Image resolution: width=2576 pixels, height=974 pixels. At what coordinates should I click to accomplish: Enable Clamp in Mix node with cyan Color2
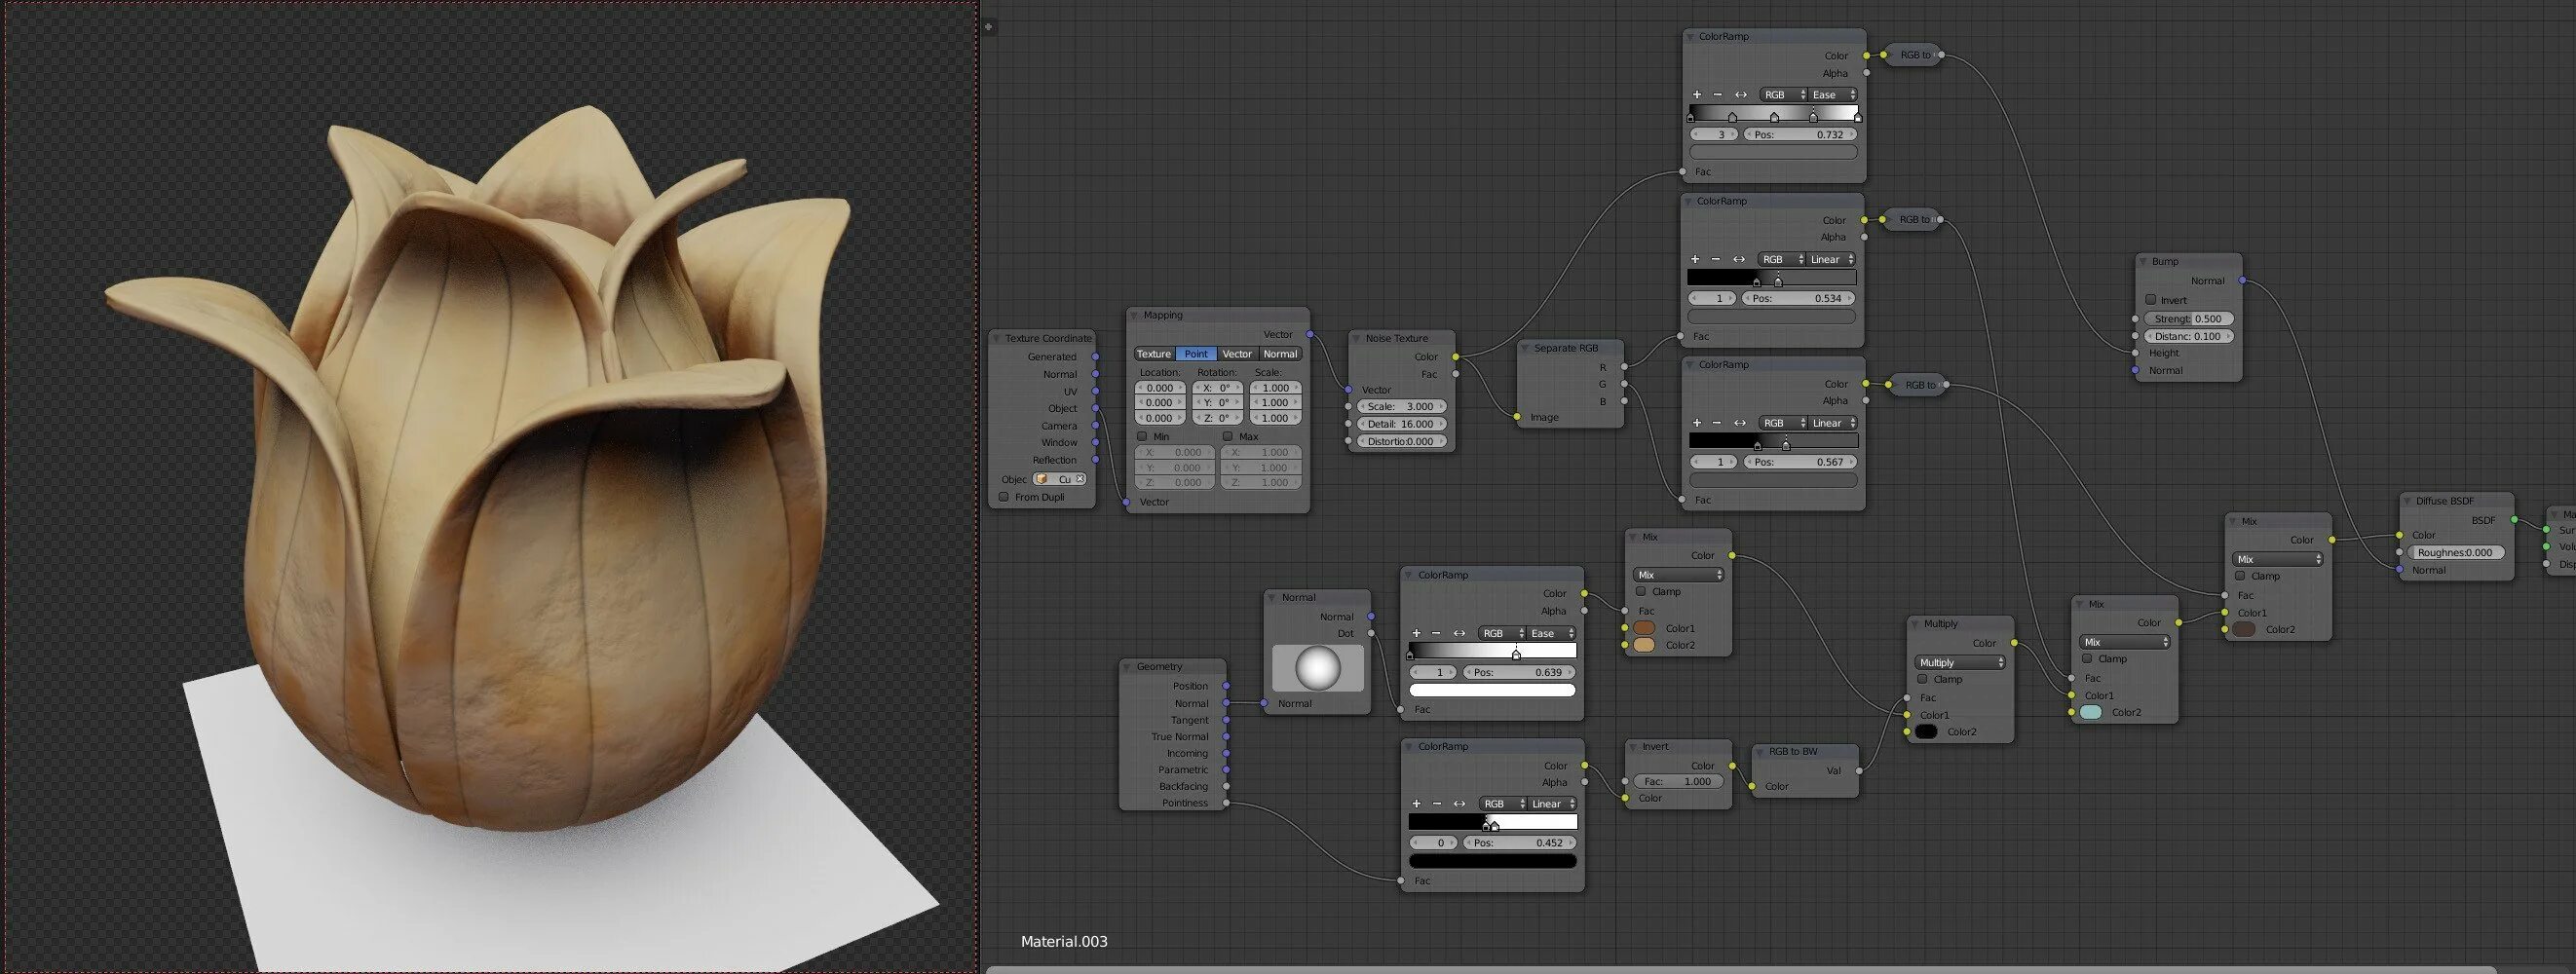pos(2087,659)
